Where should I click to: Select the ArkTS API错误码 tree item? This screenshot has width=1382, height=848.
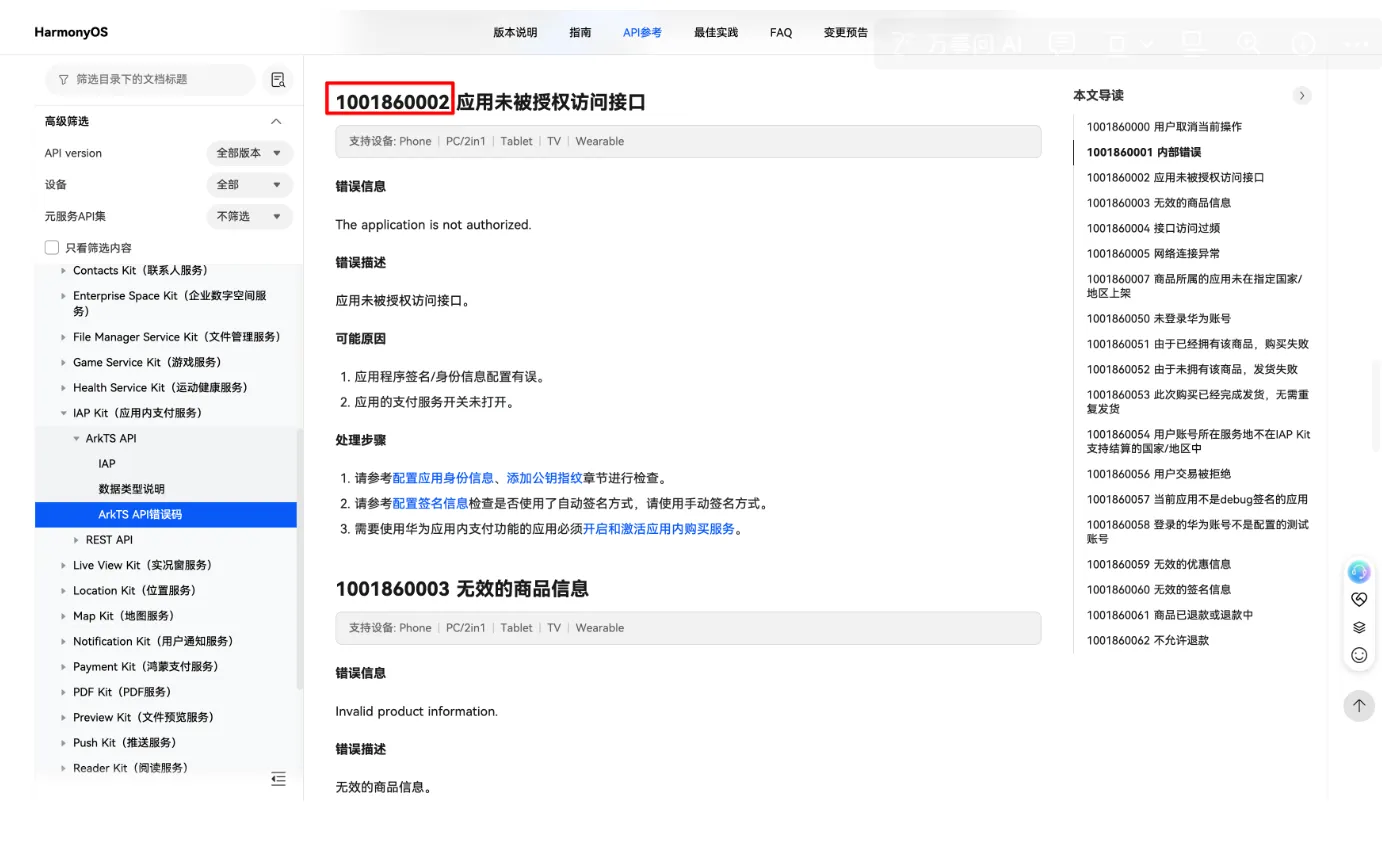140,515
